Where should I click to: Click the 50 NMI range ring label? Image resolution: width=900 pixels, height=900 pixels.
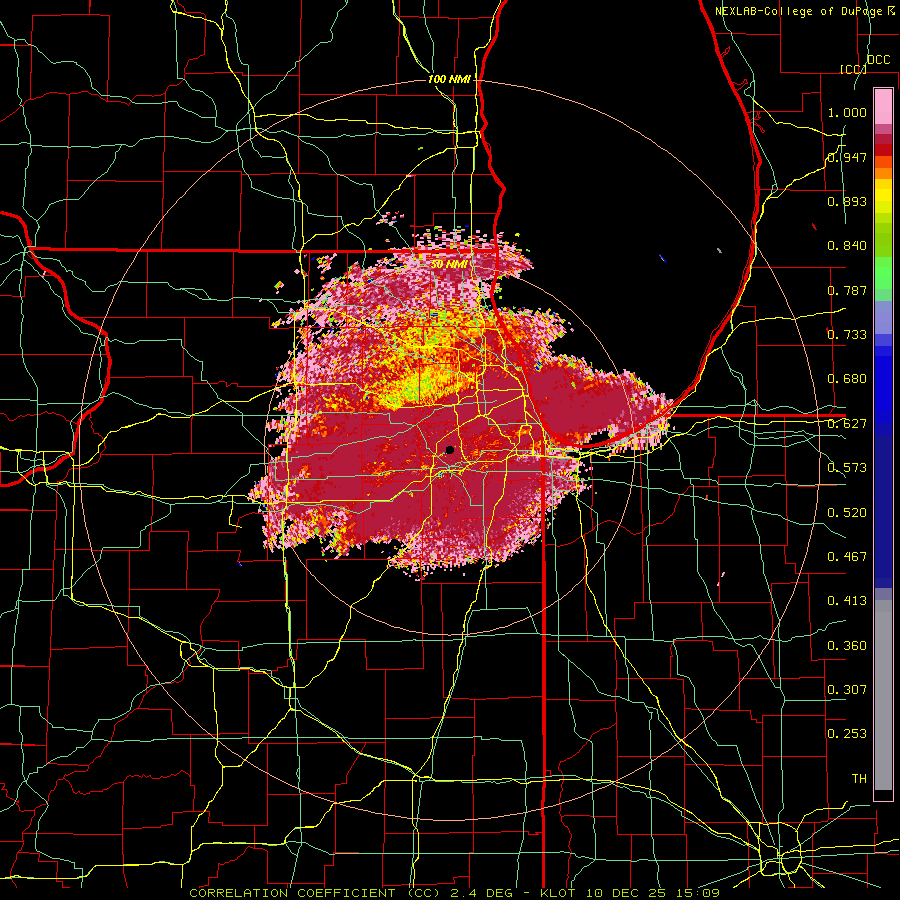click(449, 264)
